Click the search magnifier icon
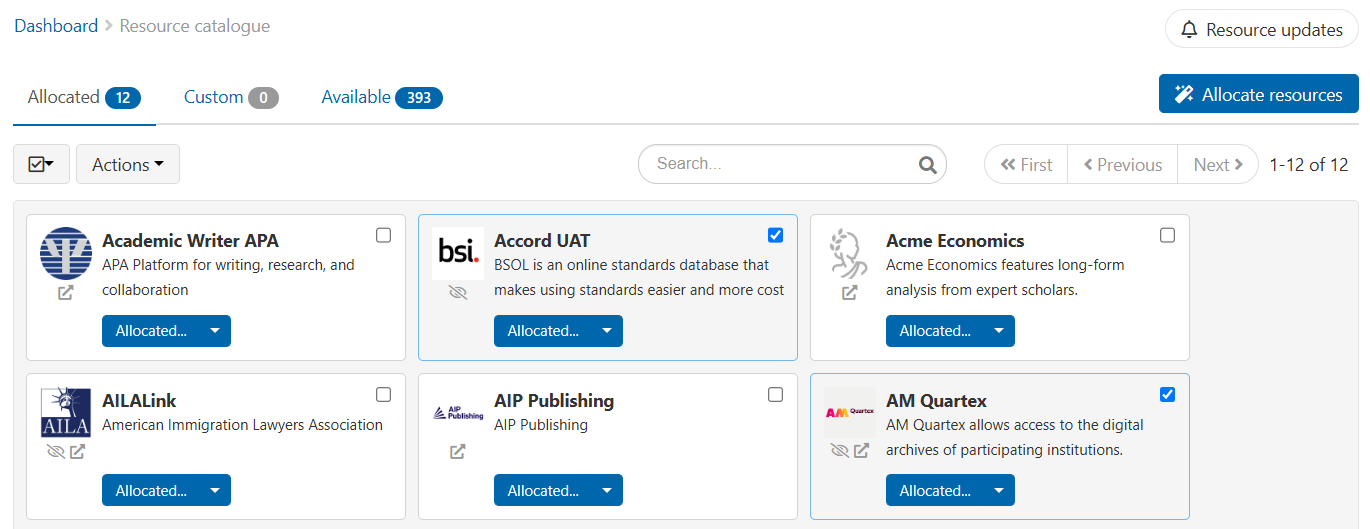This screenshot has width=1370, height=529. pos(928,164)
